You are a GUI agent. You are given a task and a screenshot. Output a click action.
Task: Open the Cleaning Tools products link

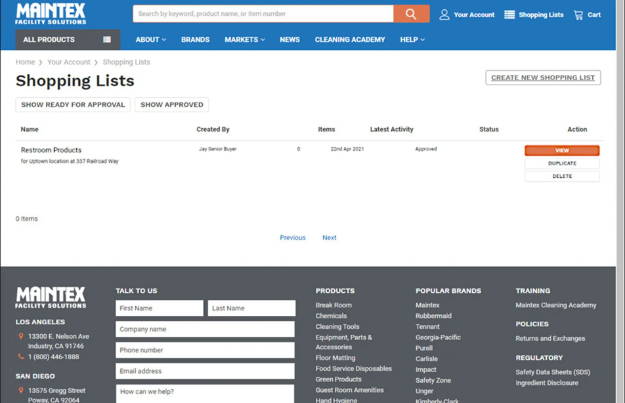337,326
